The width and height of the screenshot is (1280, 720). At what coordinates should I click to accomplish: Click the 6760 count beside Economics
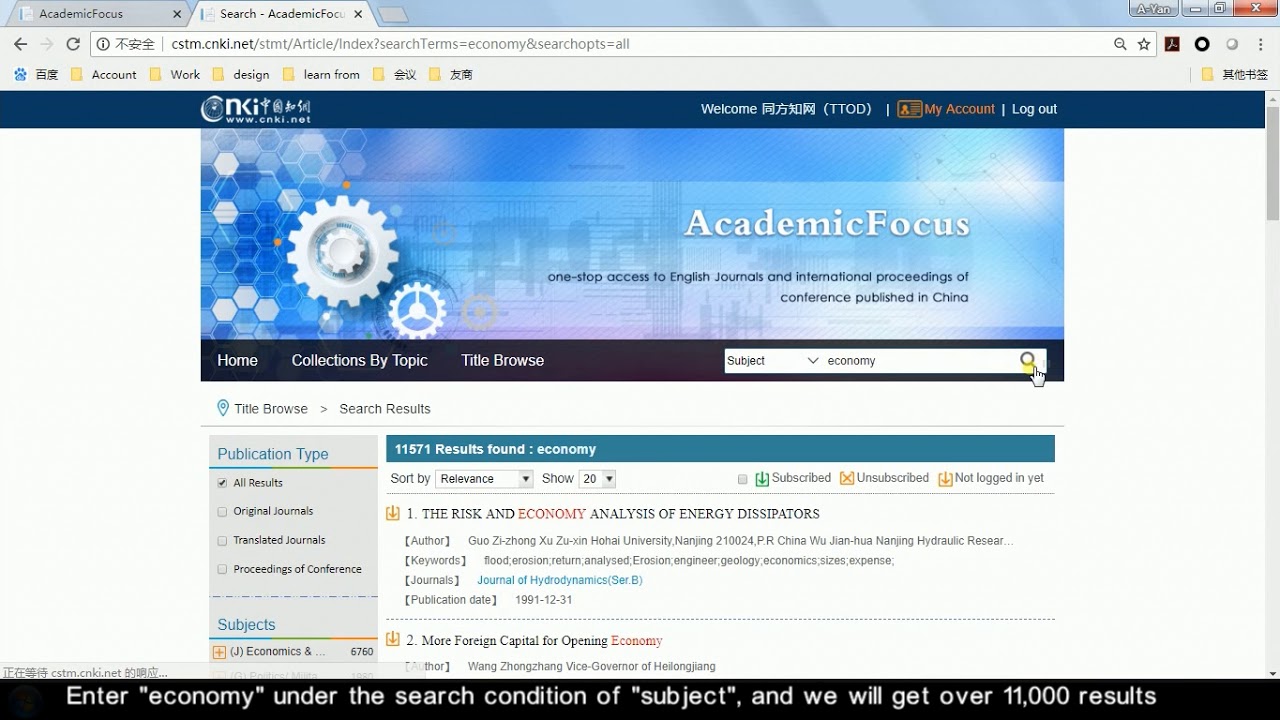click(362, 652)
